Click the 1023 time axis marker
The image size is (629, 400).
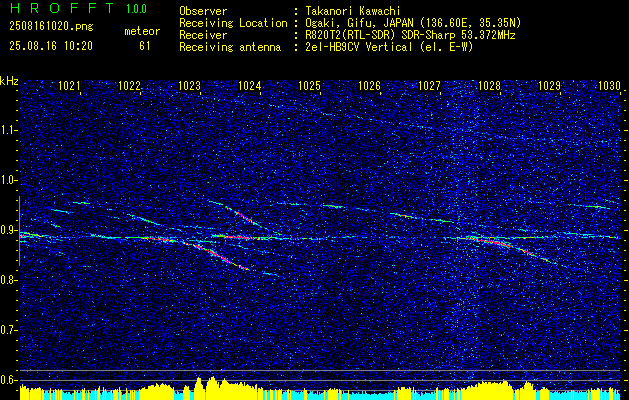click(x=189, y=85)
